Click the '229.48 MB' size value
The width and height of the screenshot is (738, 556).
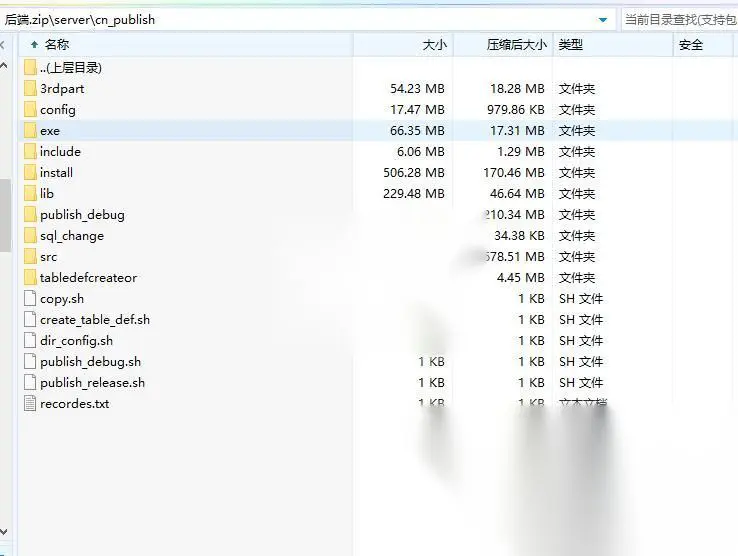[x=414, y=193]
